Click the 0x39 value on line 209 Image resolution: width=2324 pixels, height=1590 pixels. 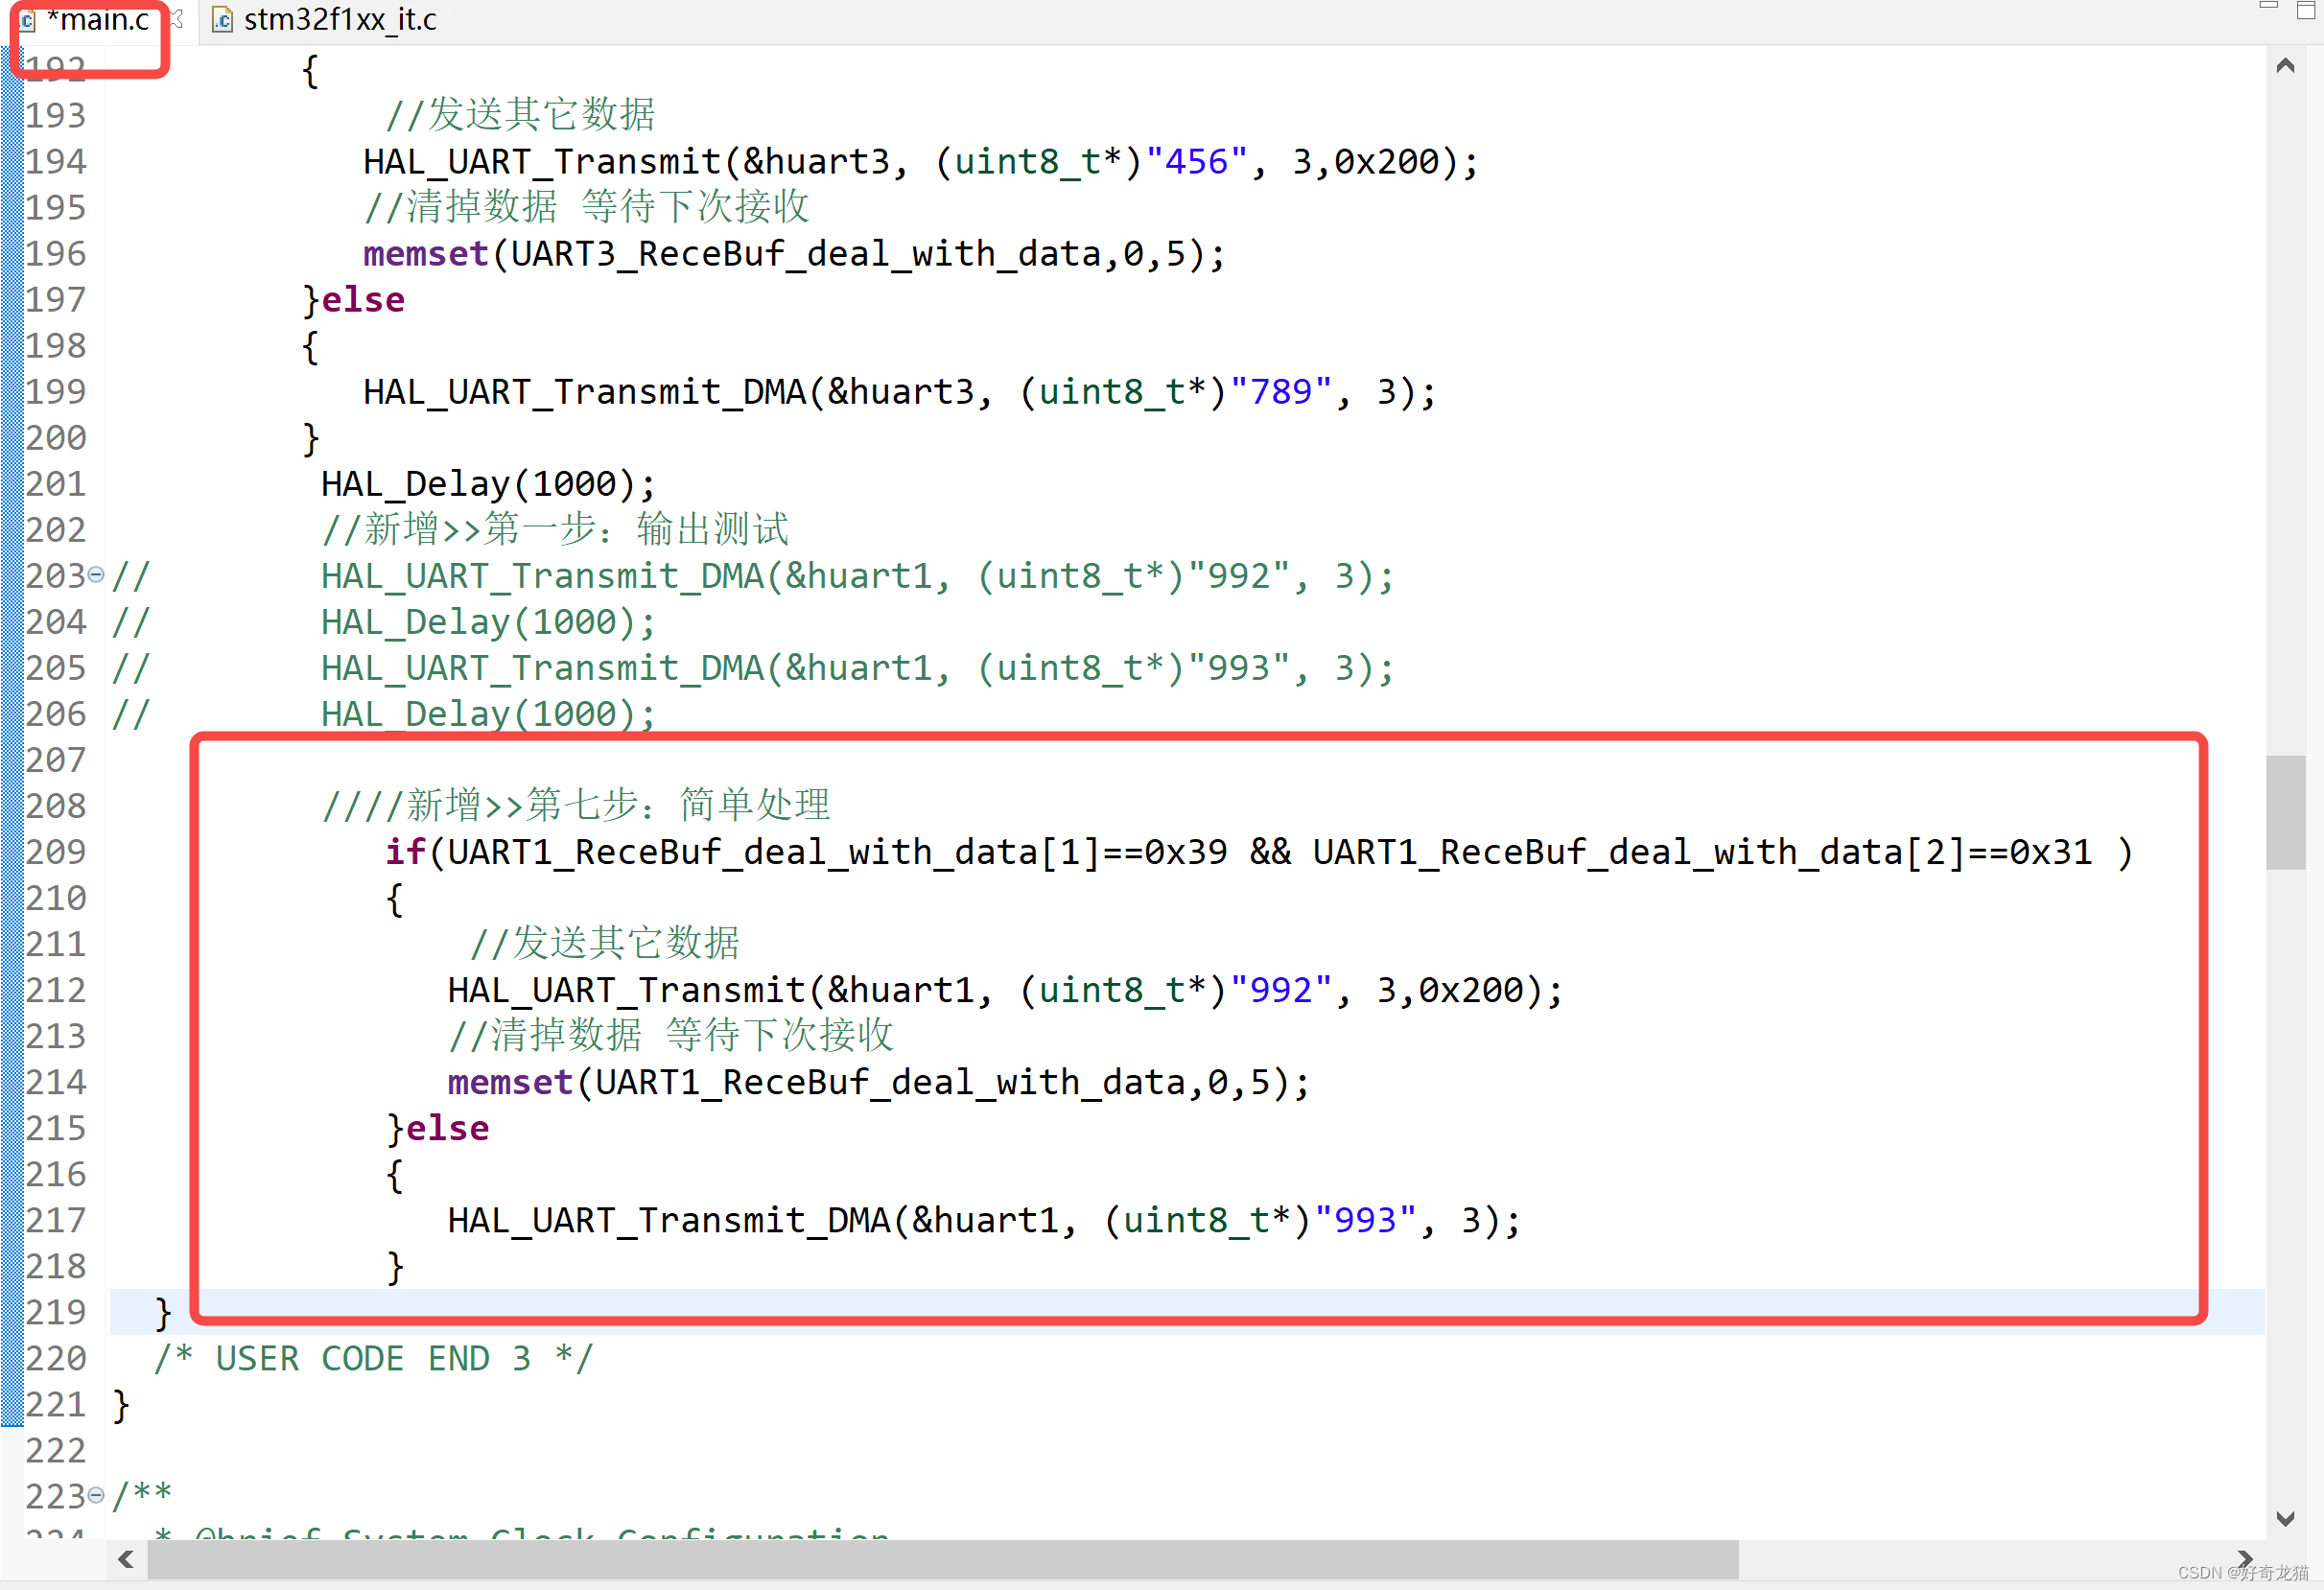click(1185, 852)
